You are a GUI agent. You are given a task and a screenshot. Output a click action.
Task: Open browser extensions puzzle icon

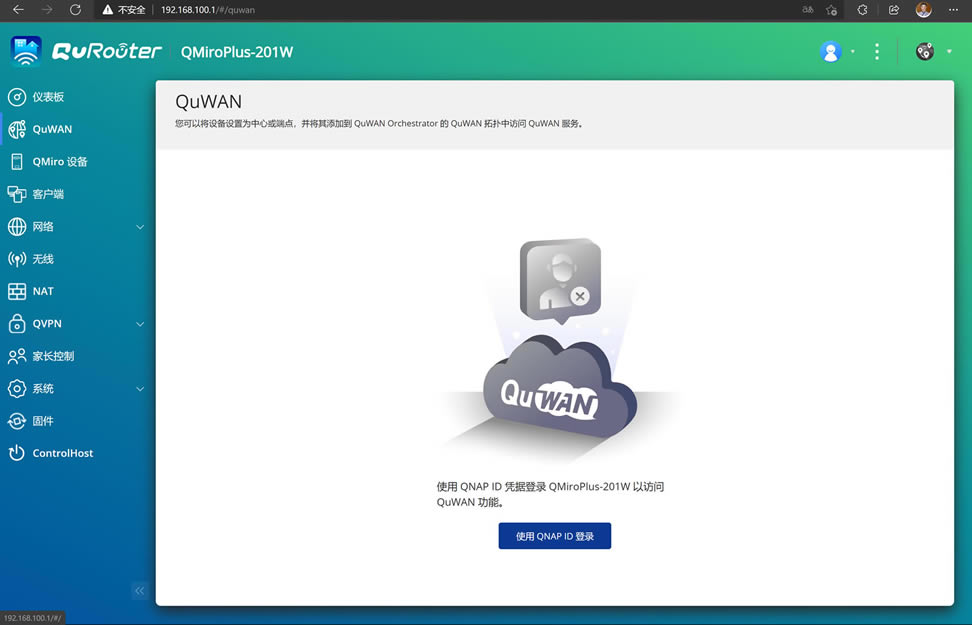[x=862, y=9]
